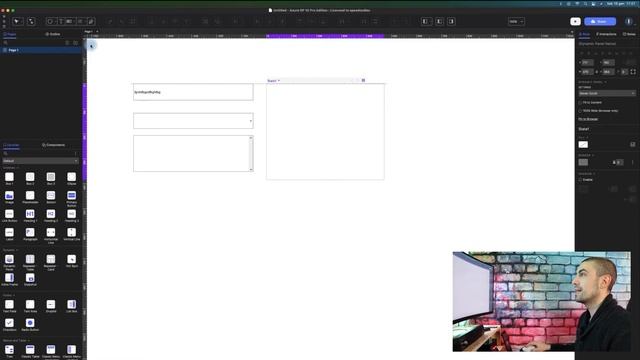Pick the Image widget

(9, 196)
